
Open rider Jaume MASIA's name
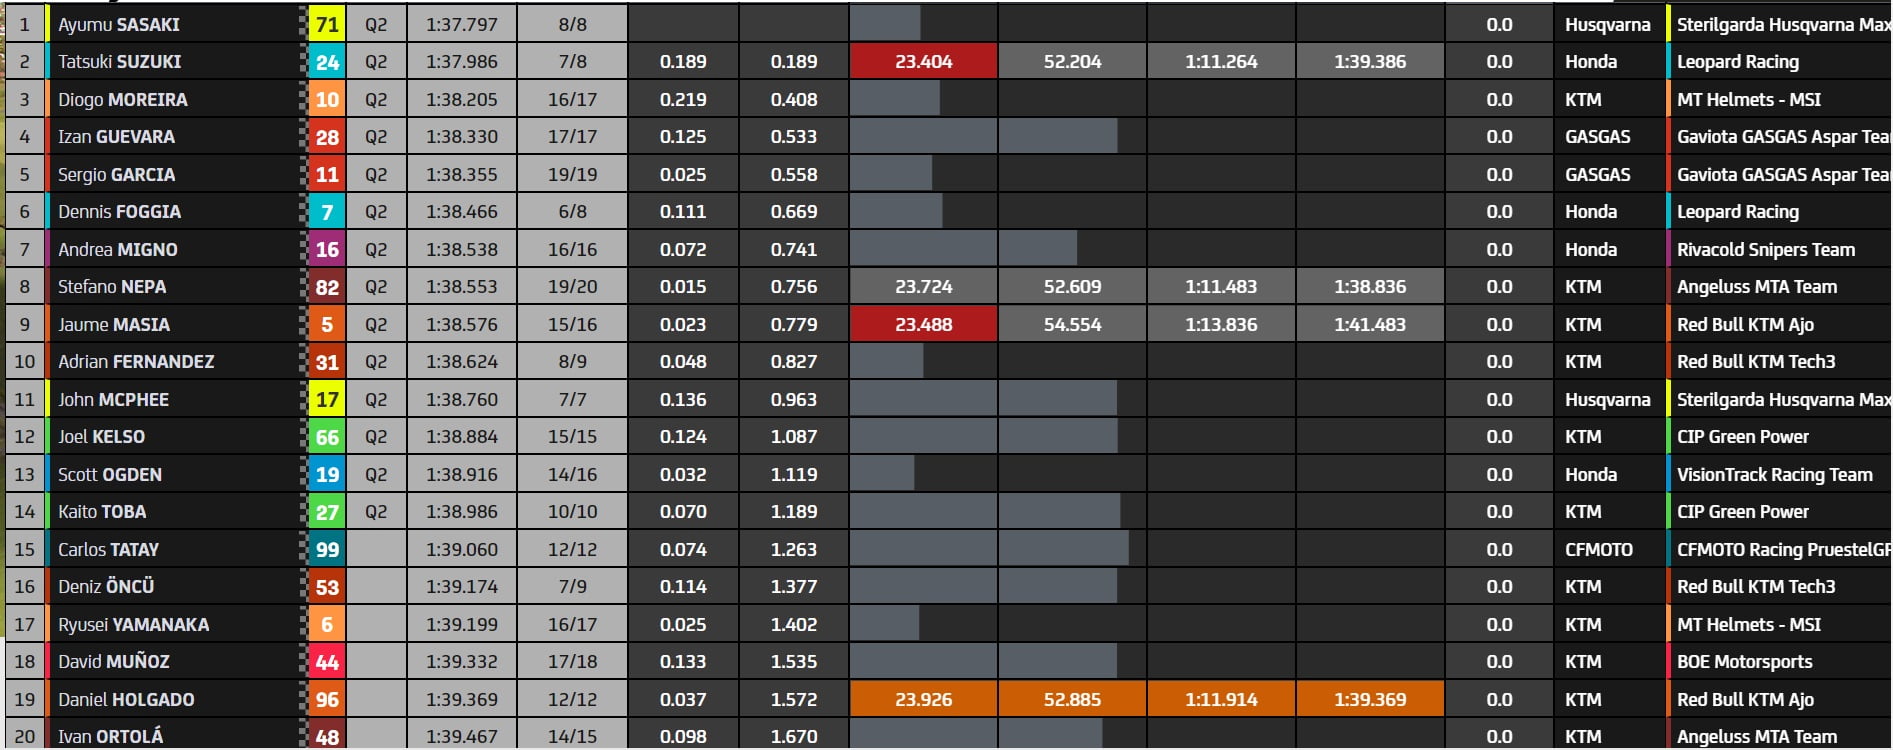coord(114,325)
